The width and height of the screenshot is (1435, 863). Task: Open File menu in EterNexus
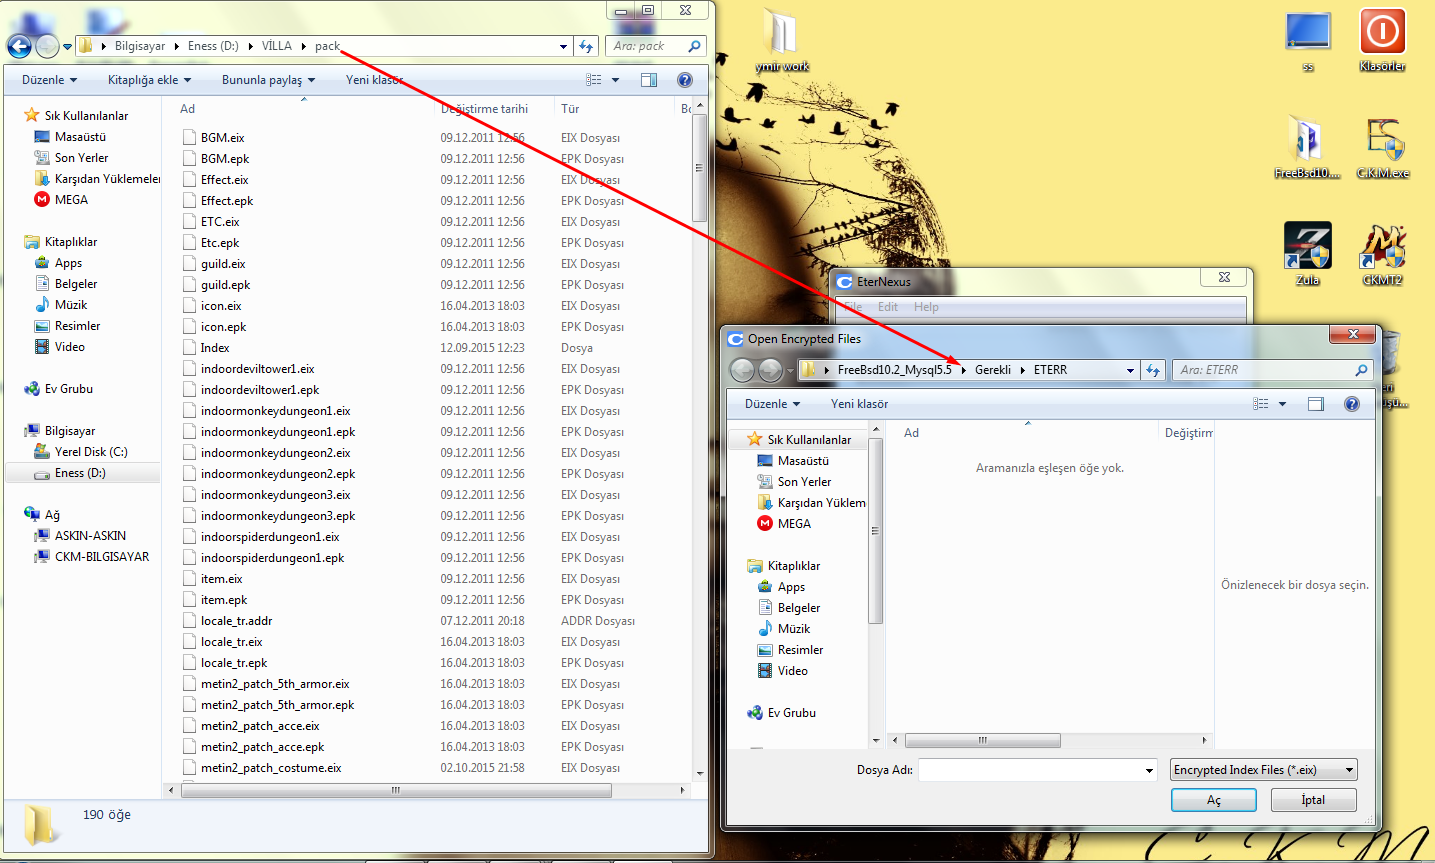[x=853, y=307]
